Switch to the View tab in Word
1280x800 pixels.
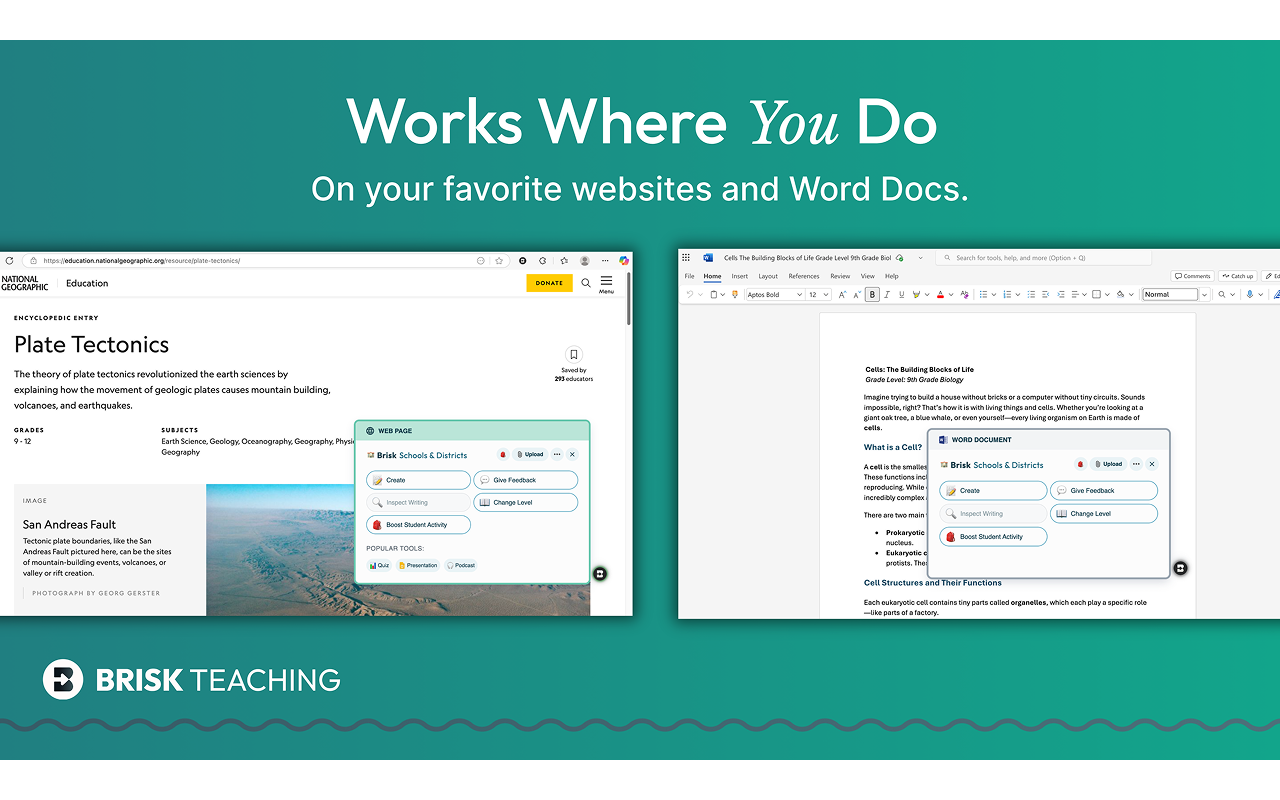867,276
